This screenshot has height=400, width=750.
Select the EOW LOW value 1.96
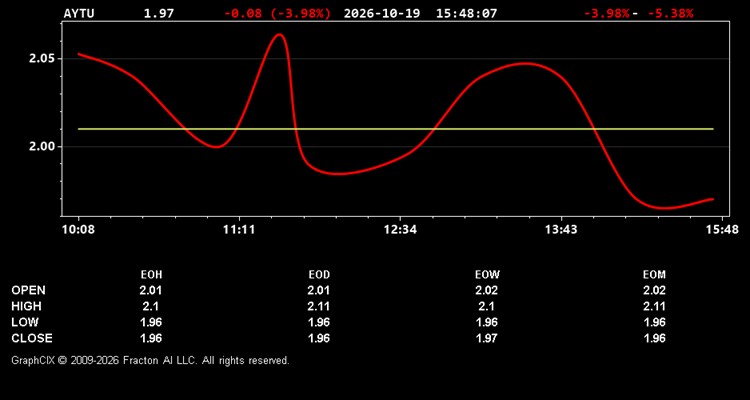(487, 322)
